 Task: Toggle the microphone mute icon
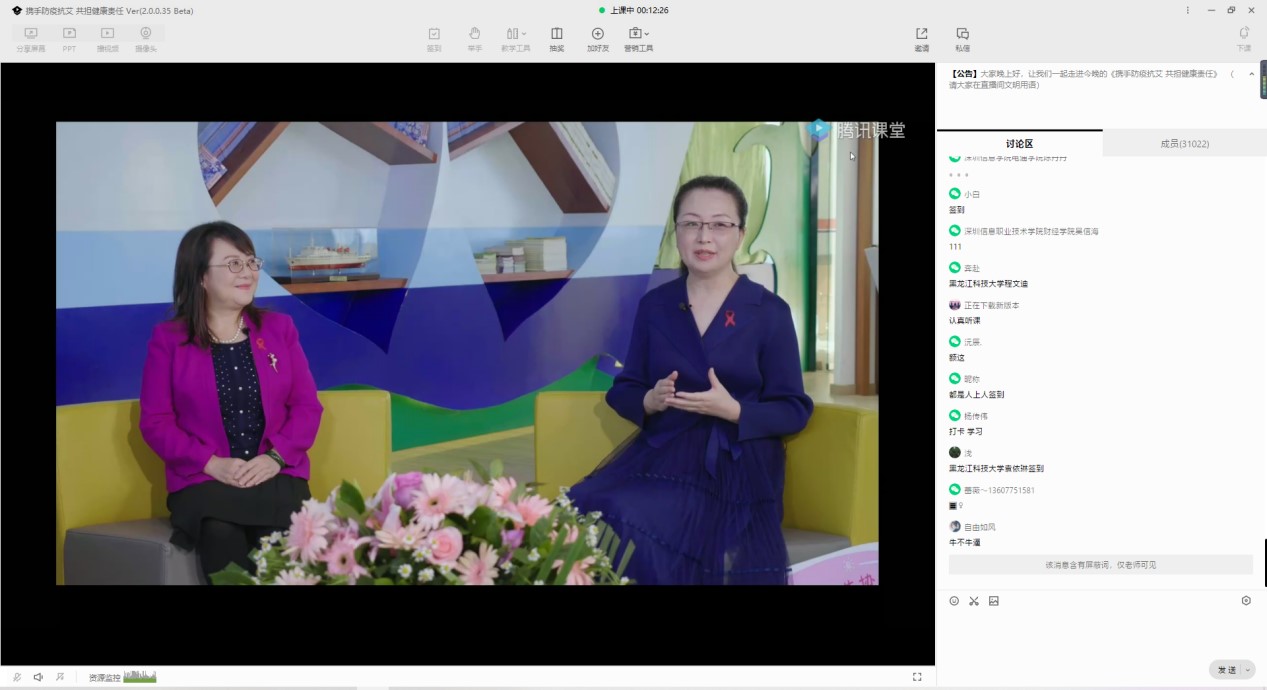17,677
